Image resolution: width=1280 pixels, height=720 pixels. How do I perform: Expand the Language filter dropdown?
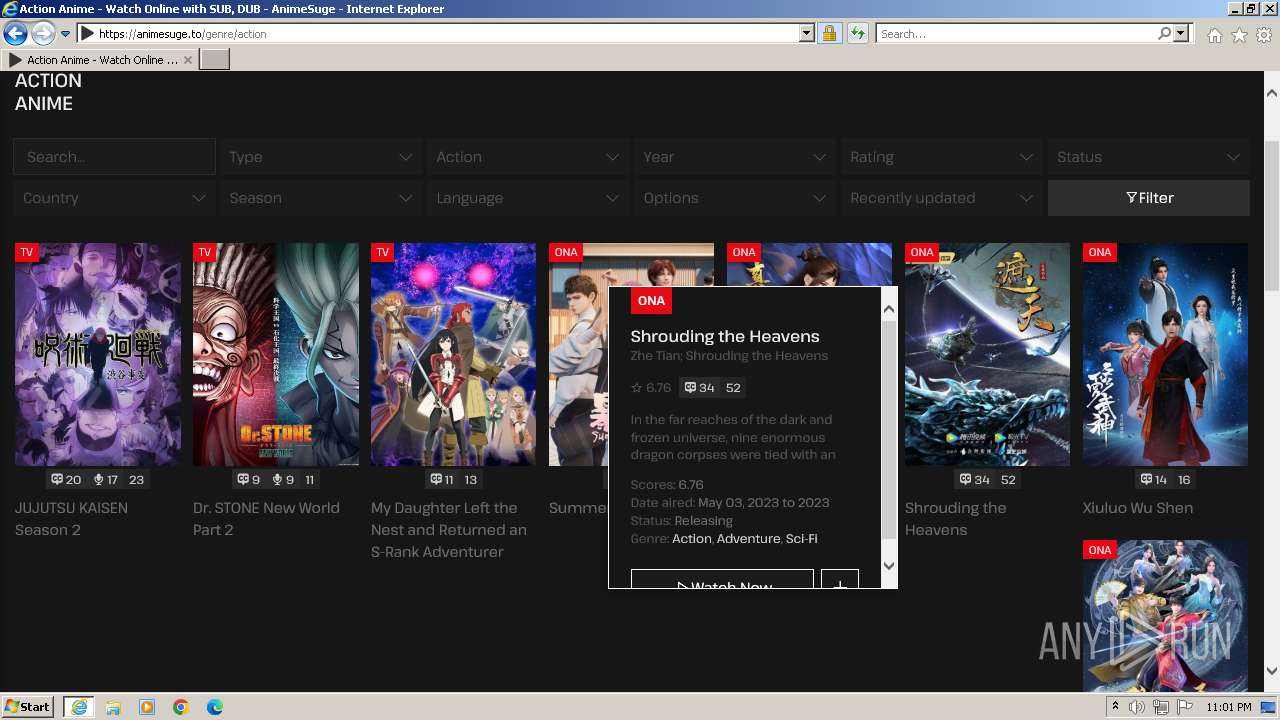tap(527, 198)
